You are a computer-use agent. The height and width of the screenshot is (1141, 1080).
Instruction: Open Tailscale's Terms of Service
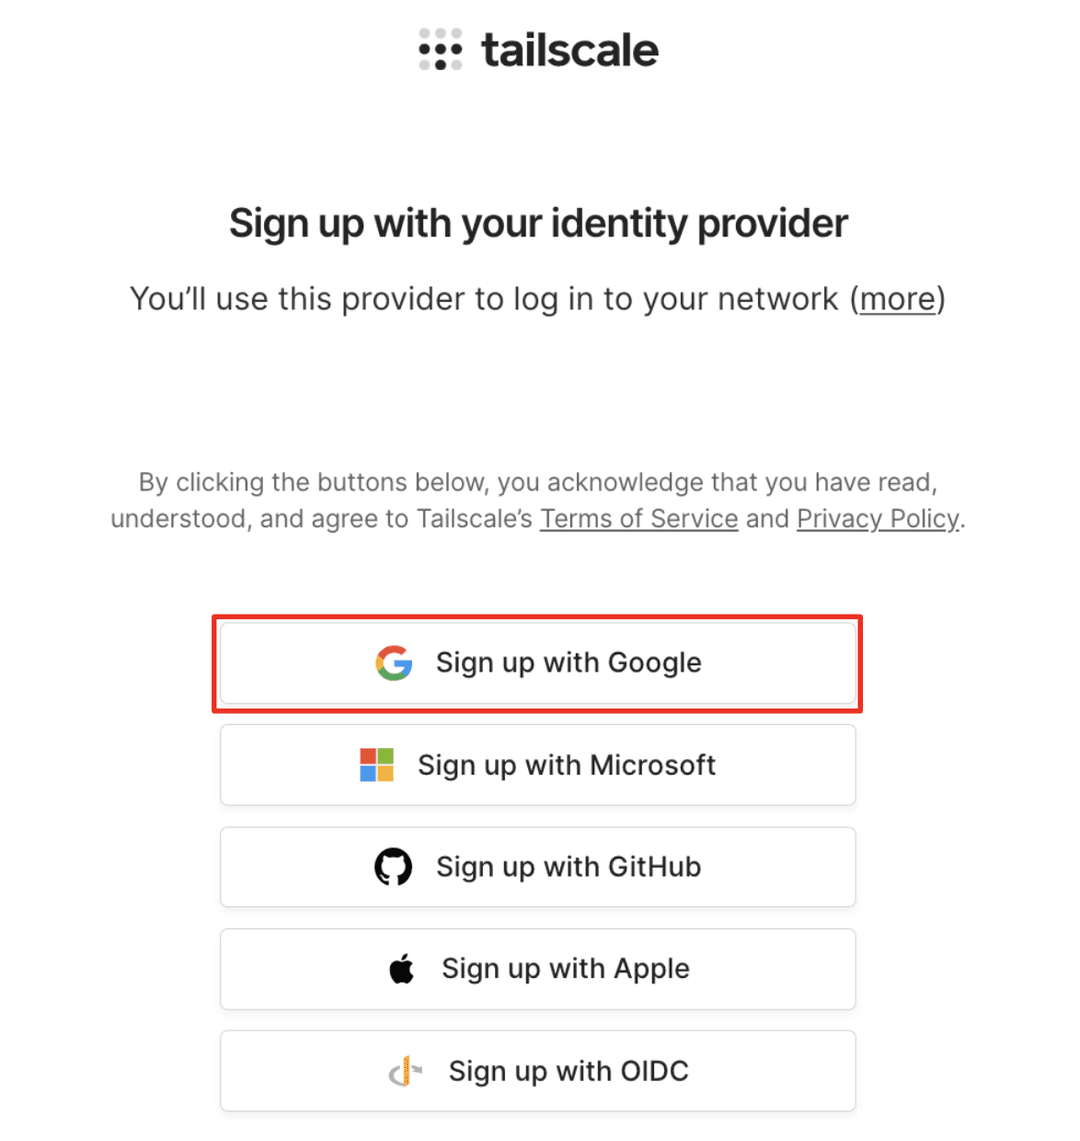[x=638, y=518]
